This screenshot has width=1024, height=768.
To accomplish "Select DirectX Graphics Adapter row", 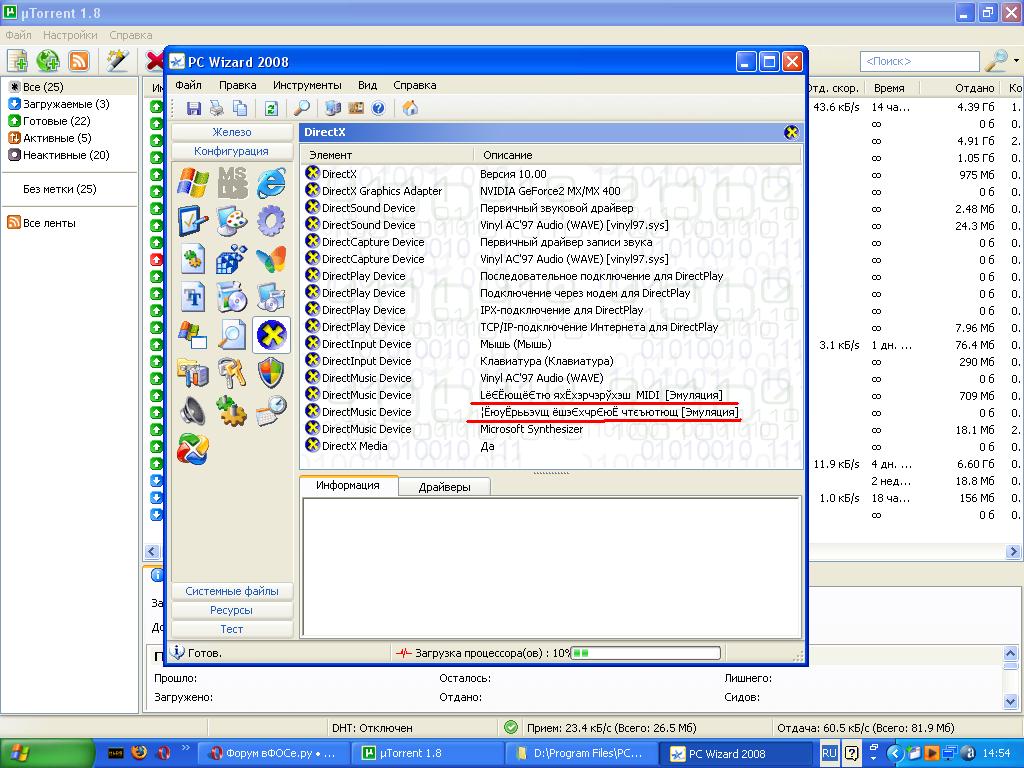I will [x=381, y=191].
